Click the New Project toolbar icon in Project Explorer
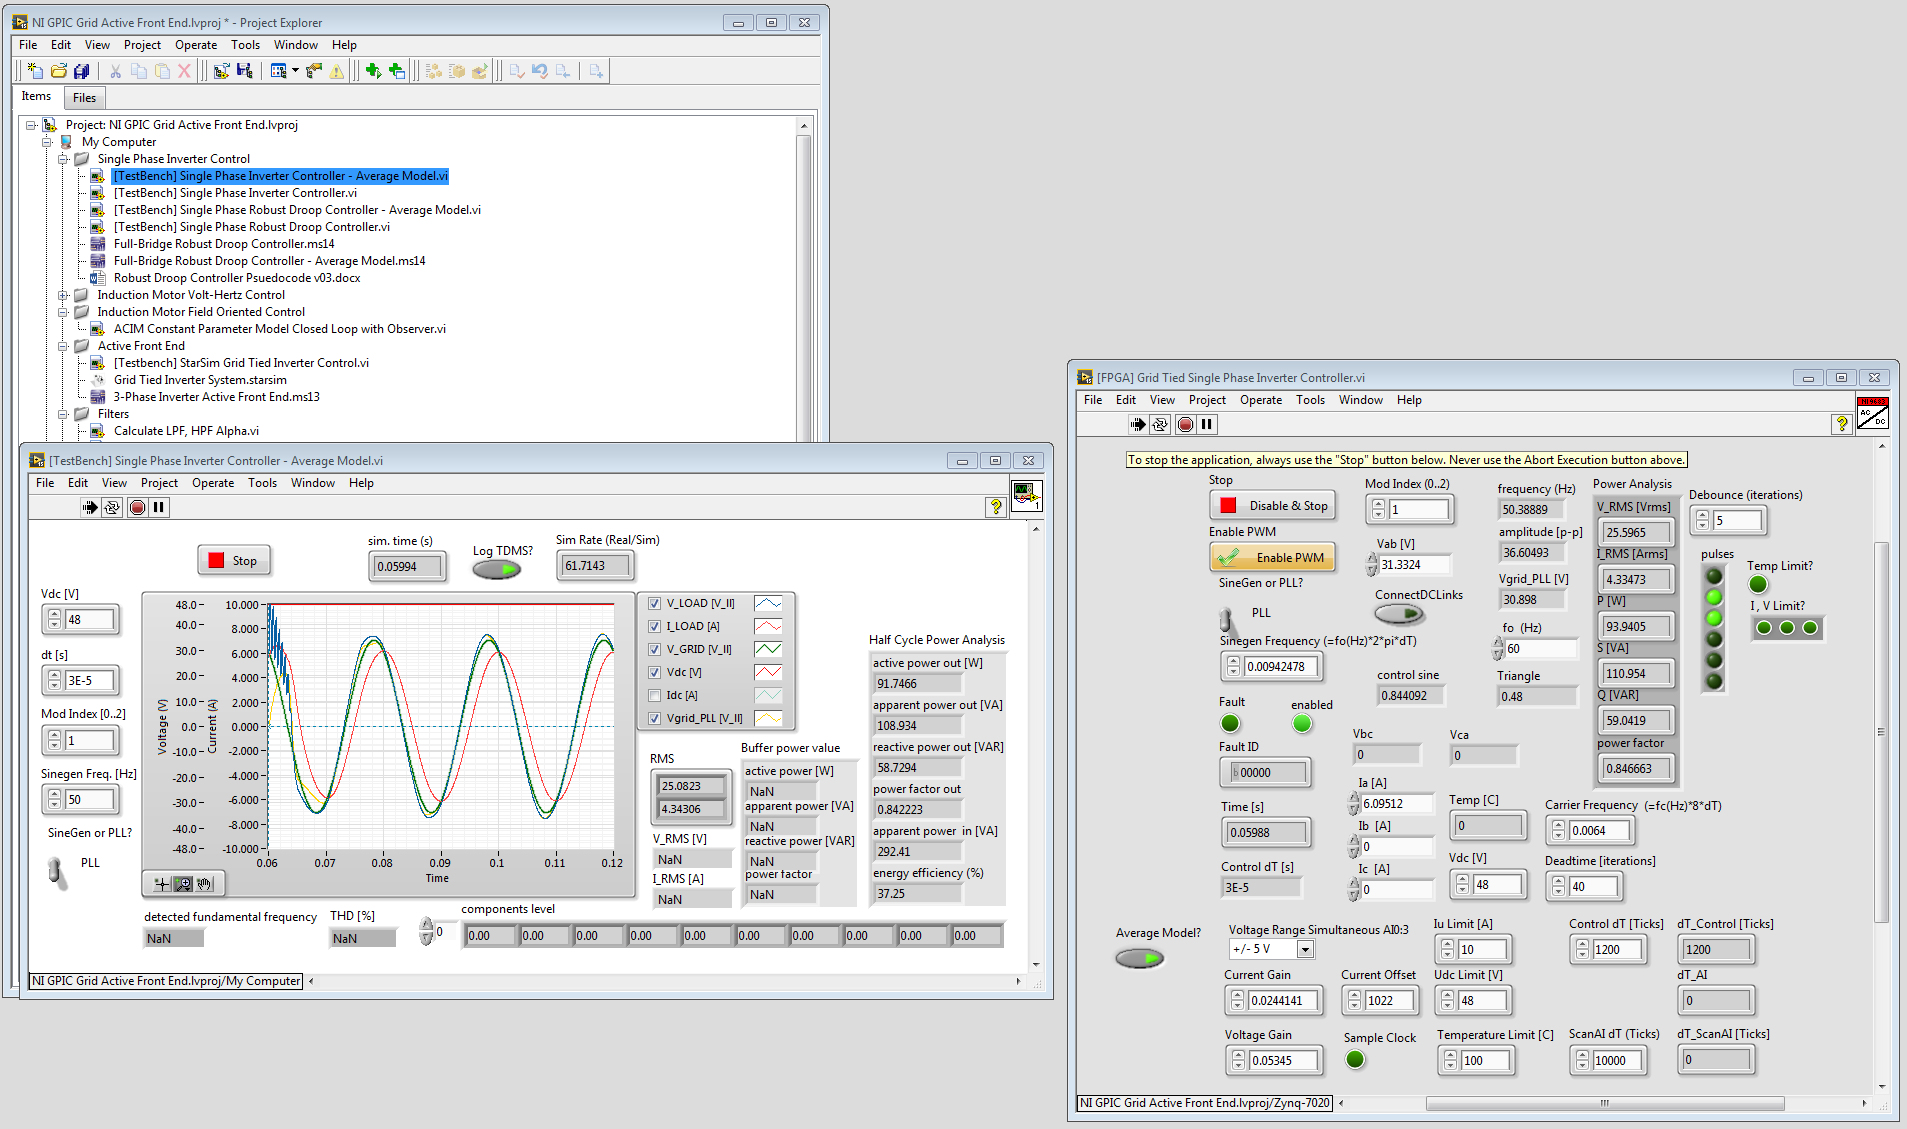Image resolution: width=1907 pixels, height=1129 pixels. (35, 71)
